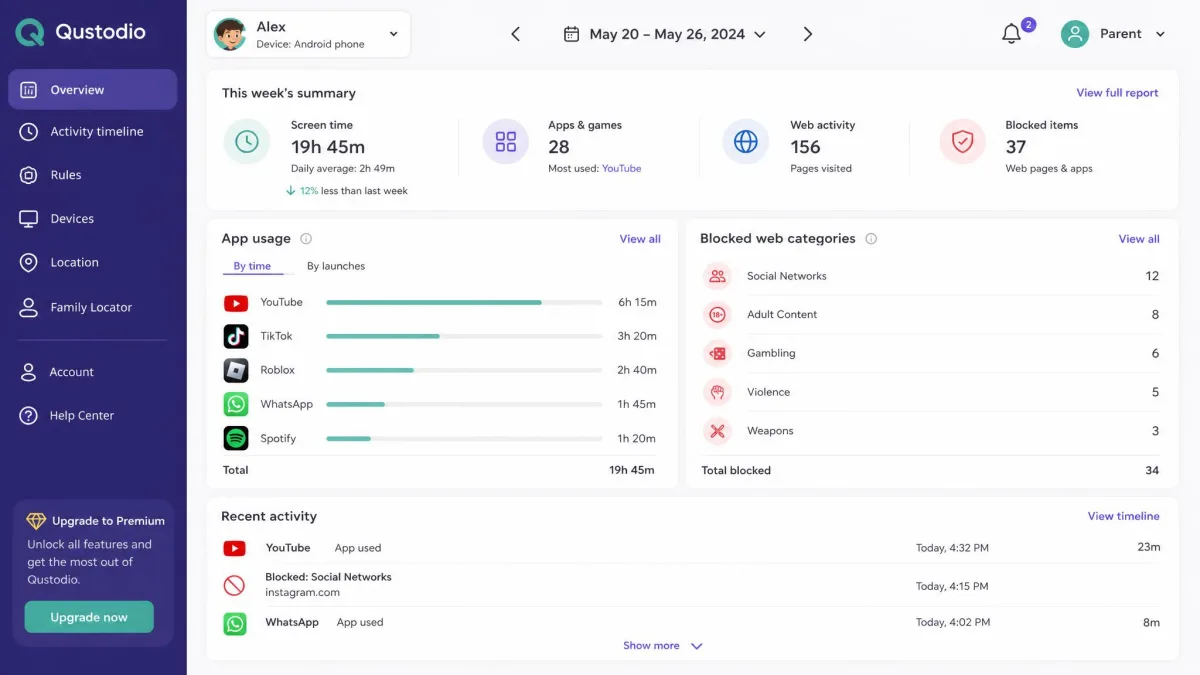Viewport: 1200px width, 675px height.
Task: Click the Roblox app icon
Action: (x=236, y=370)
